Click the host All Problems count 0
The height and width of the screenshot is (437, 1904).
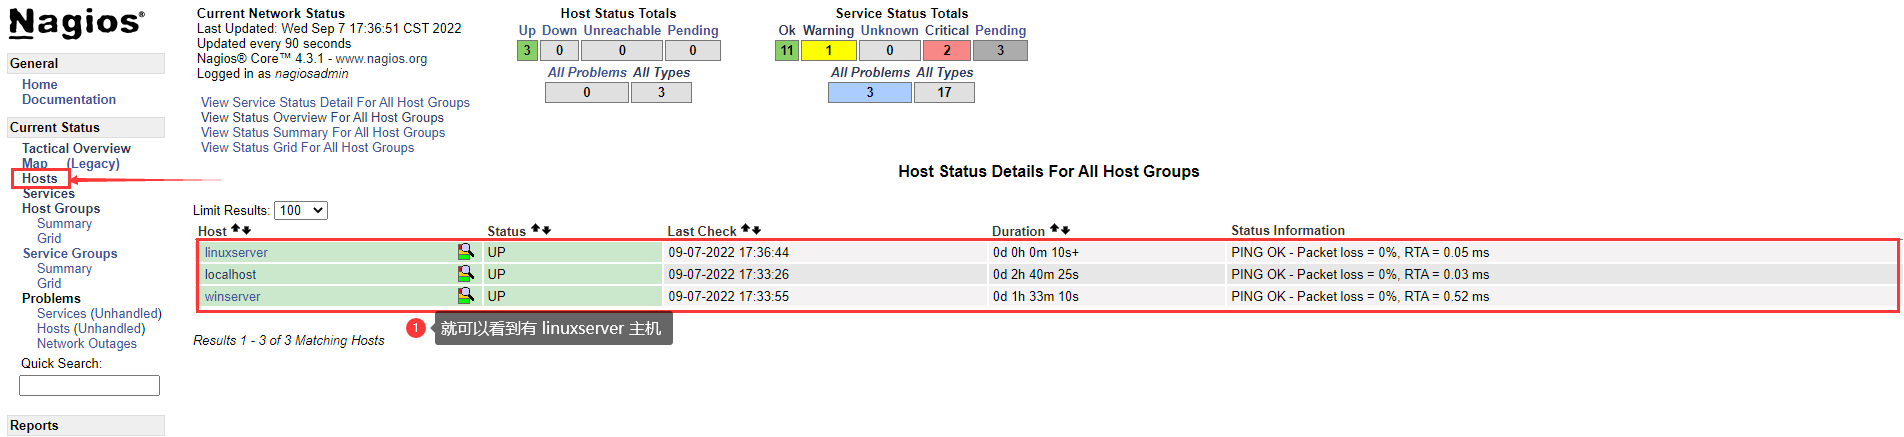click(x=587, y=92)
